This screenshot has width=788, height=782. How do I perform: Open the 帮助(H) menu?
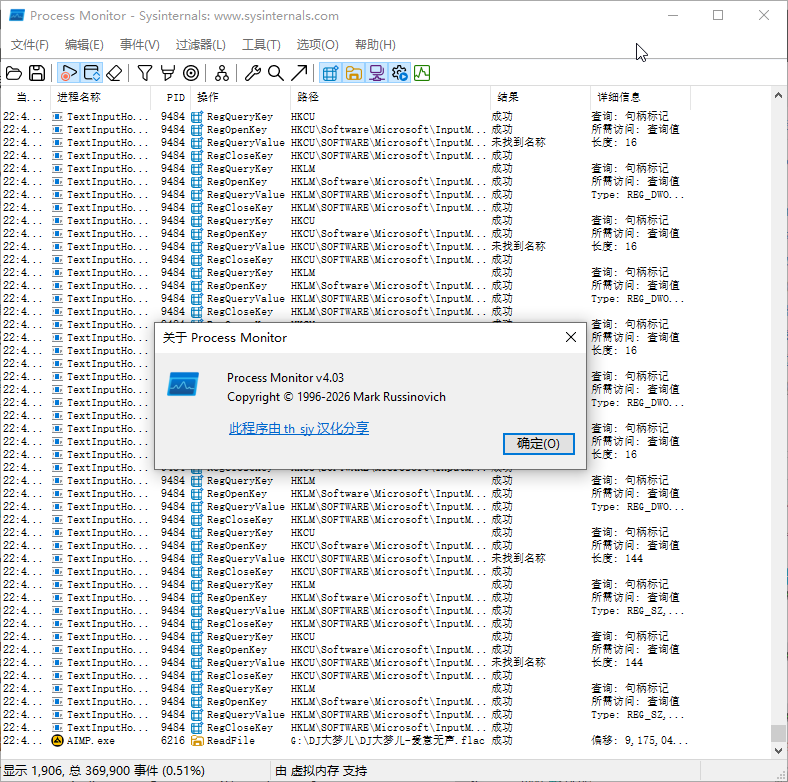(375, 45)
